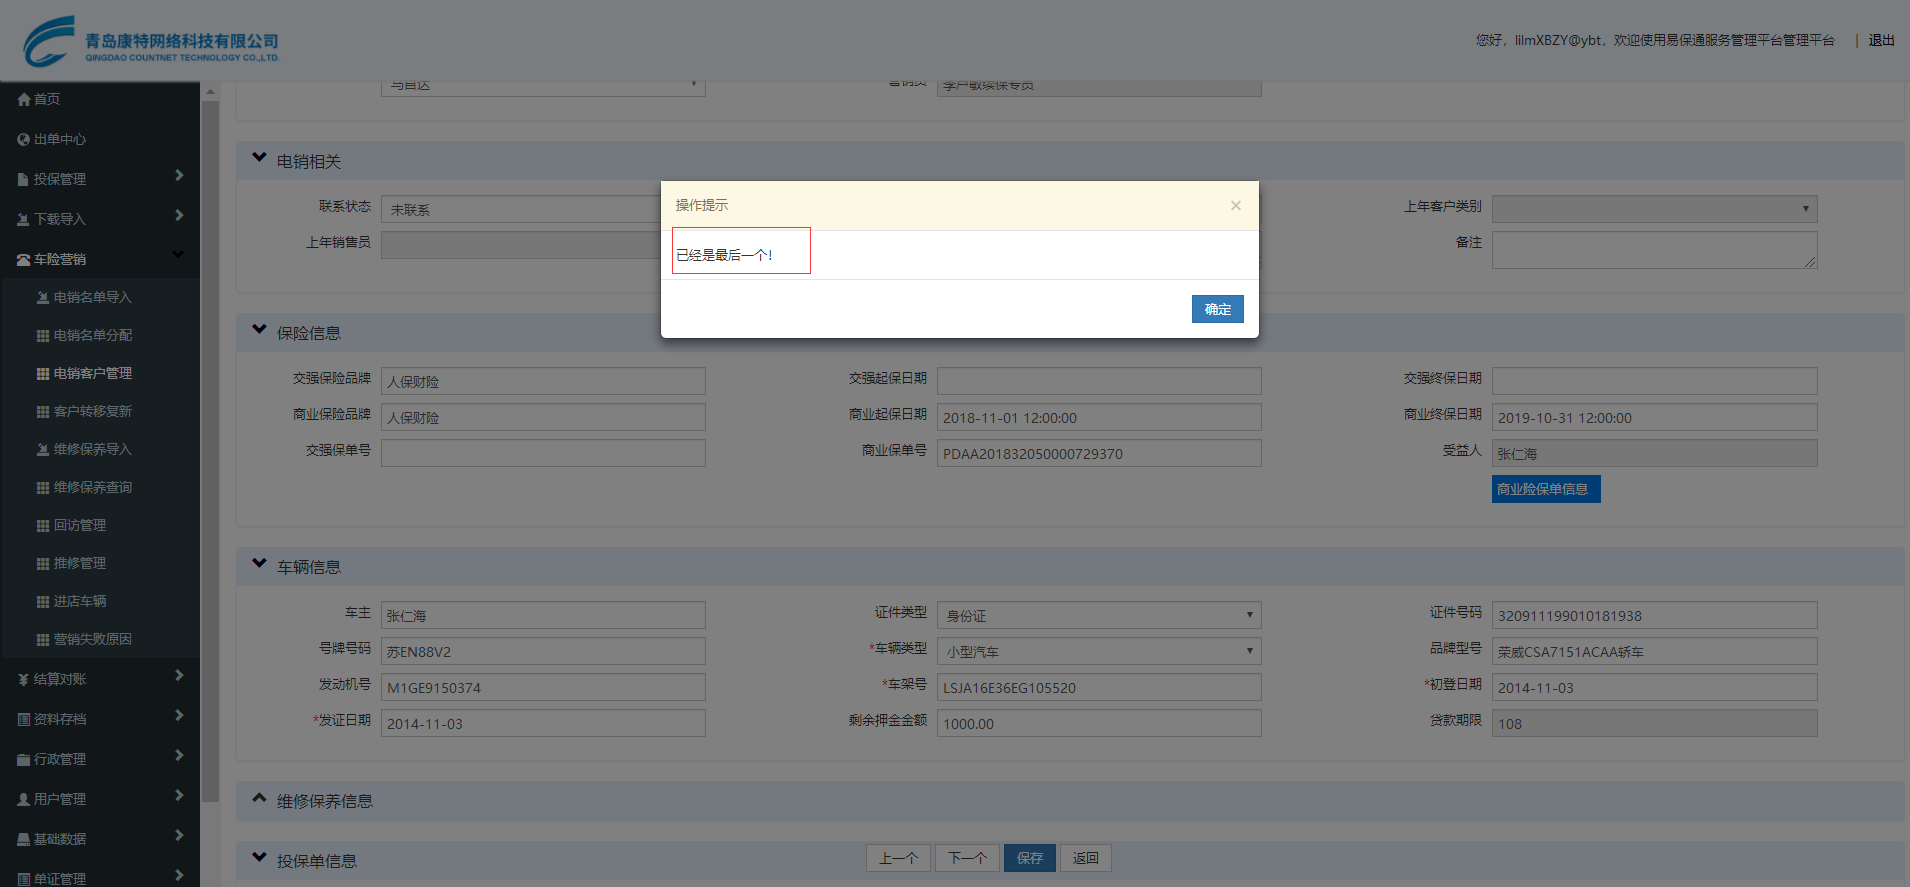Click the Qingdao Countnet company logo
Image resolution: width=1910 pixels, height=887 pixels.
[151, 42]
